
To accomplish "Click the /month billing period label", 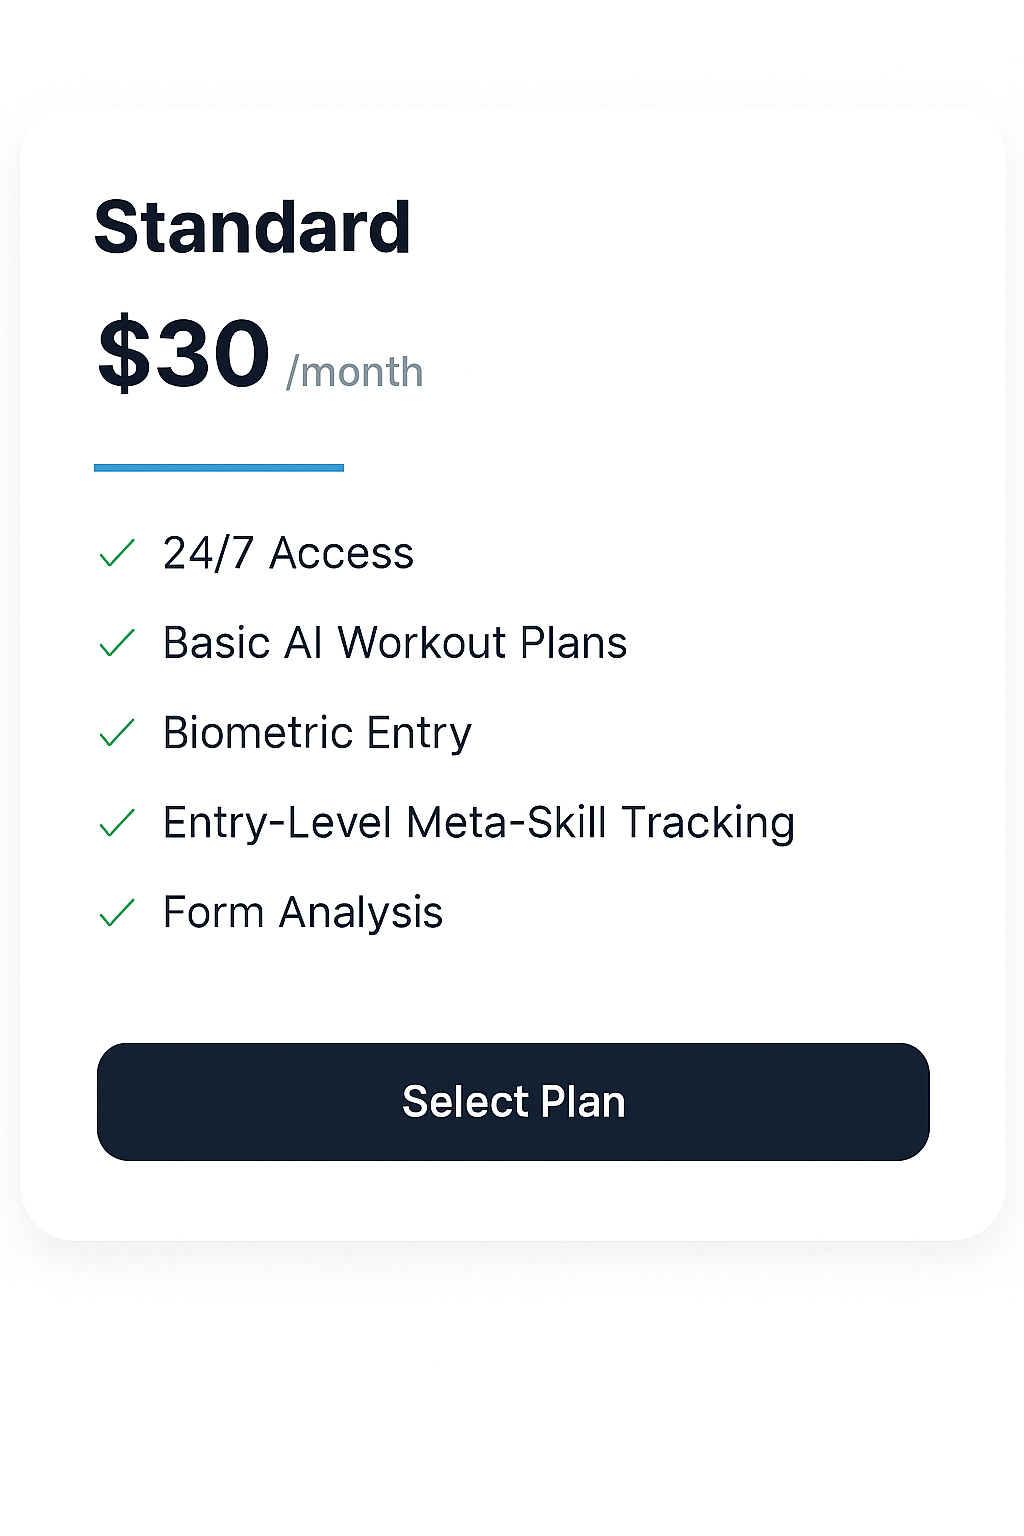I will click(355, 372).
